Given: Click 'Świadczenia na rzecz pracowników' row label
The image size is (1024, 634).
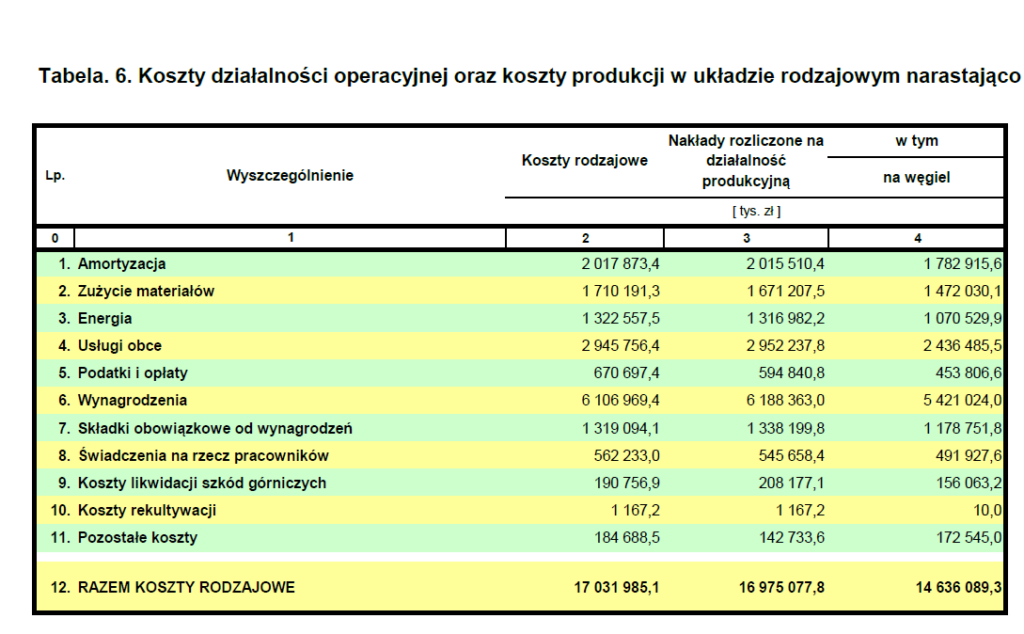Looking at the screenshot, I should [203, 456].
